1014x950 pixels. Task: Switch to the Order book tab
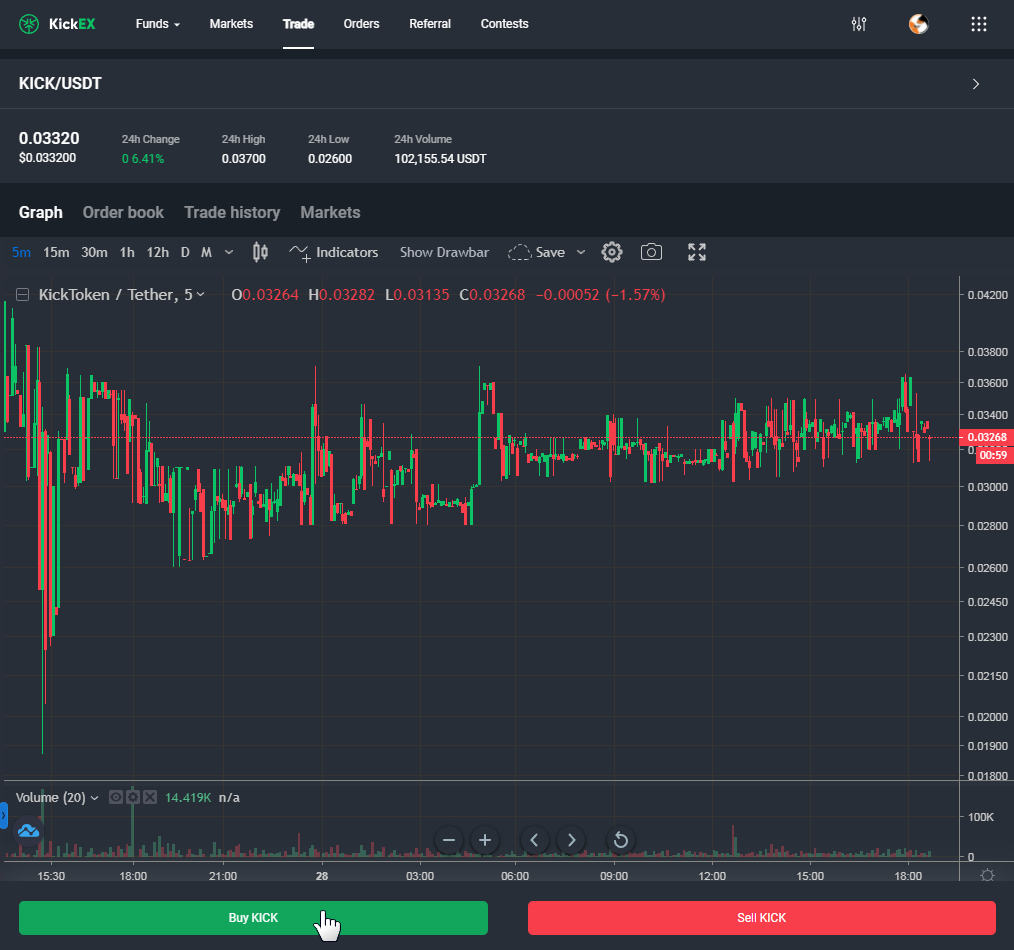pos(123,212)
